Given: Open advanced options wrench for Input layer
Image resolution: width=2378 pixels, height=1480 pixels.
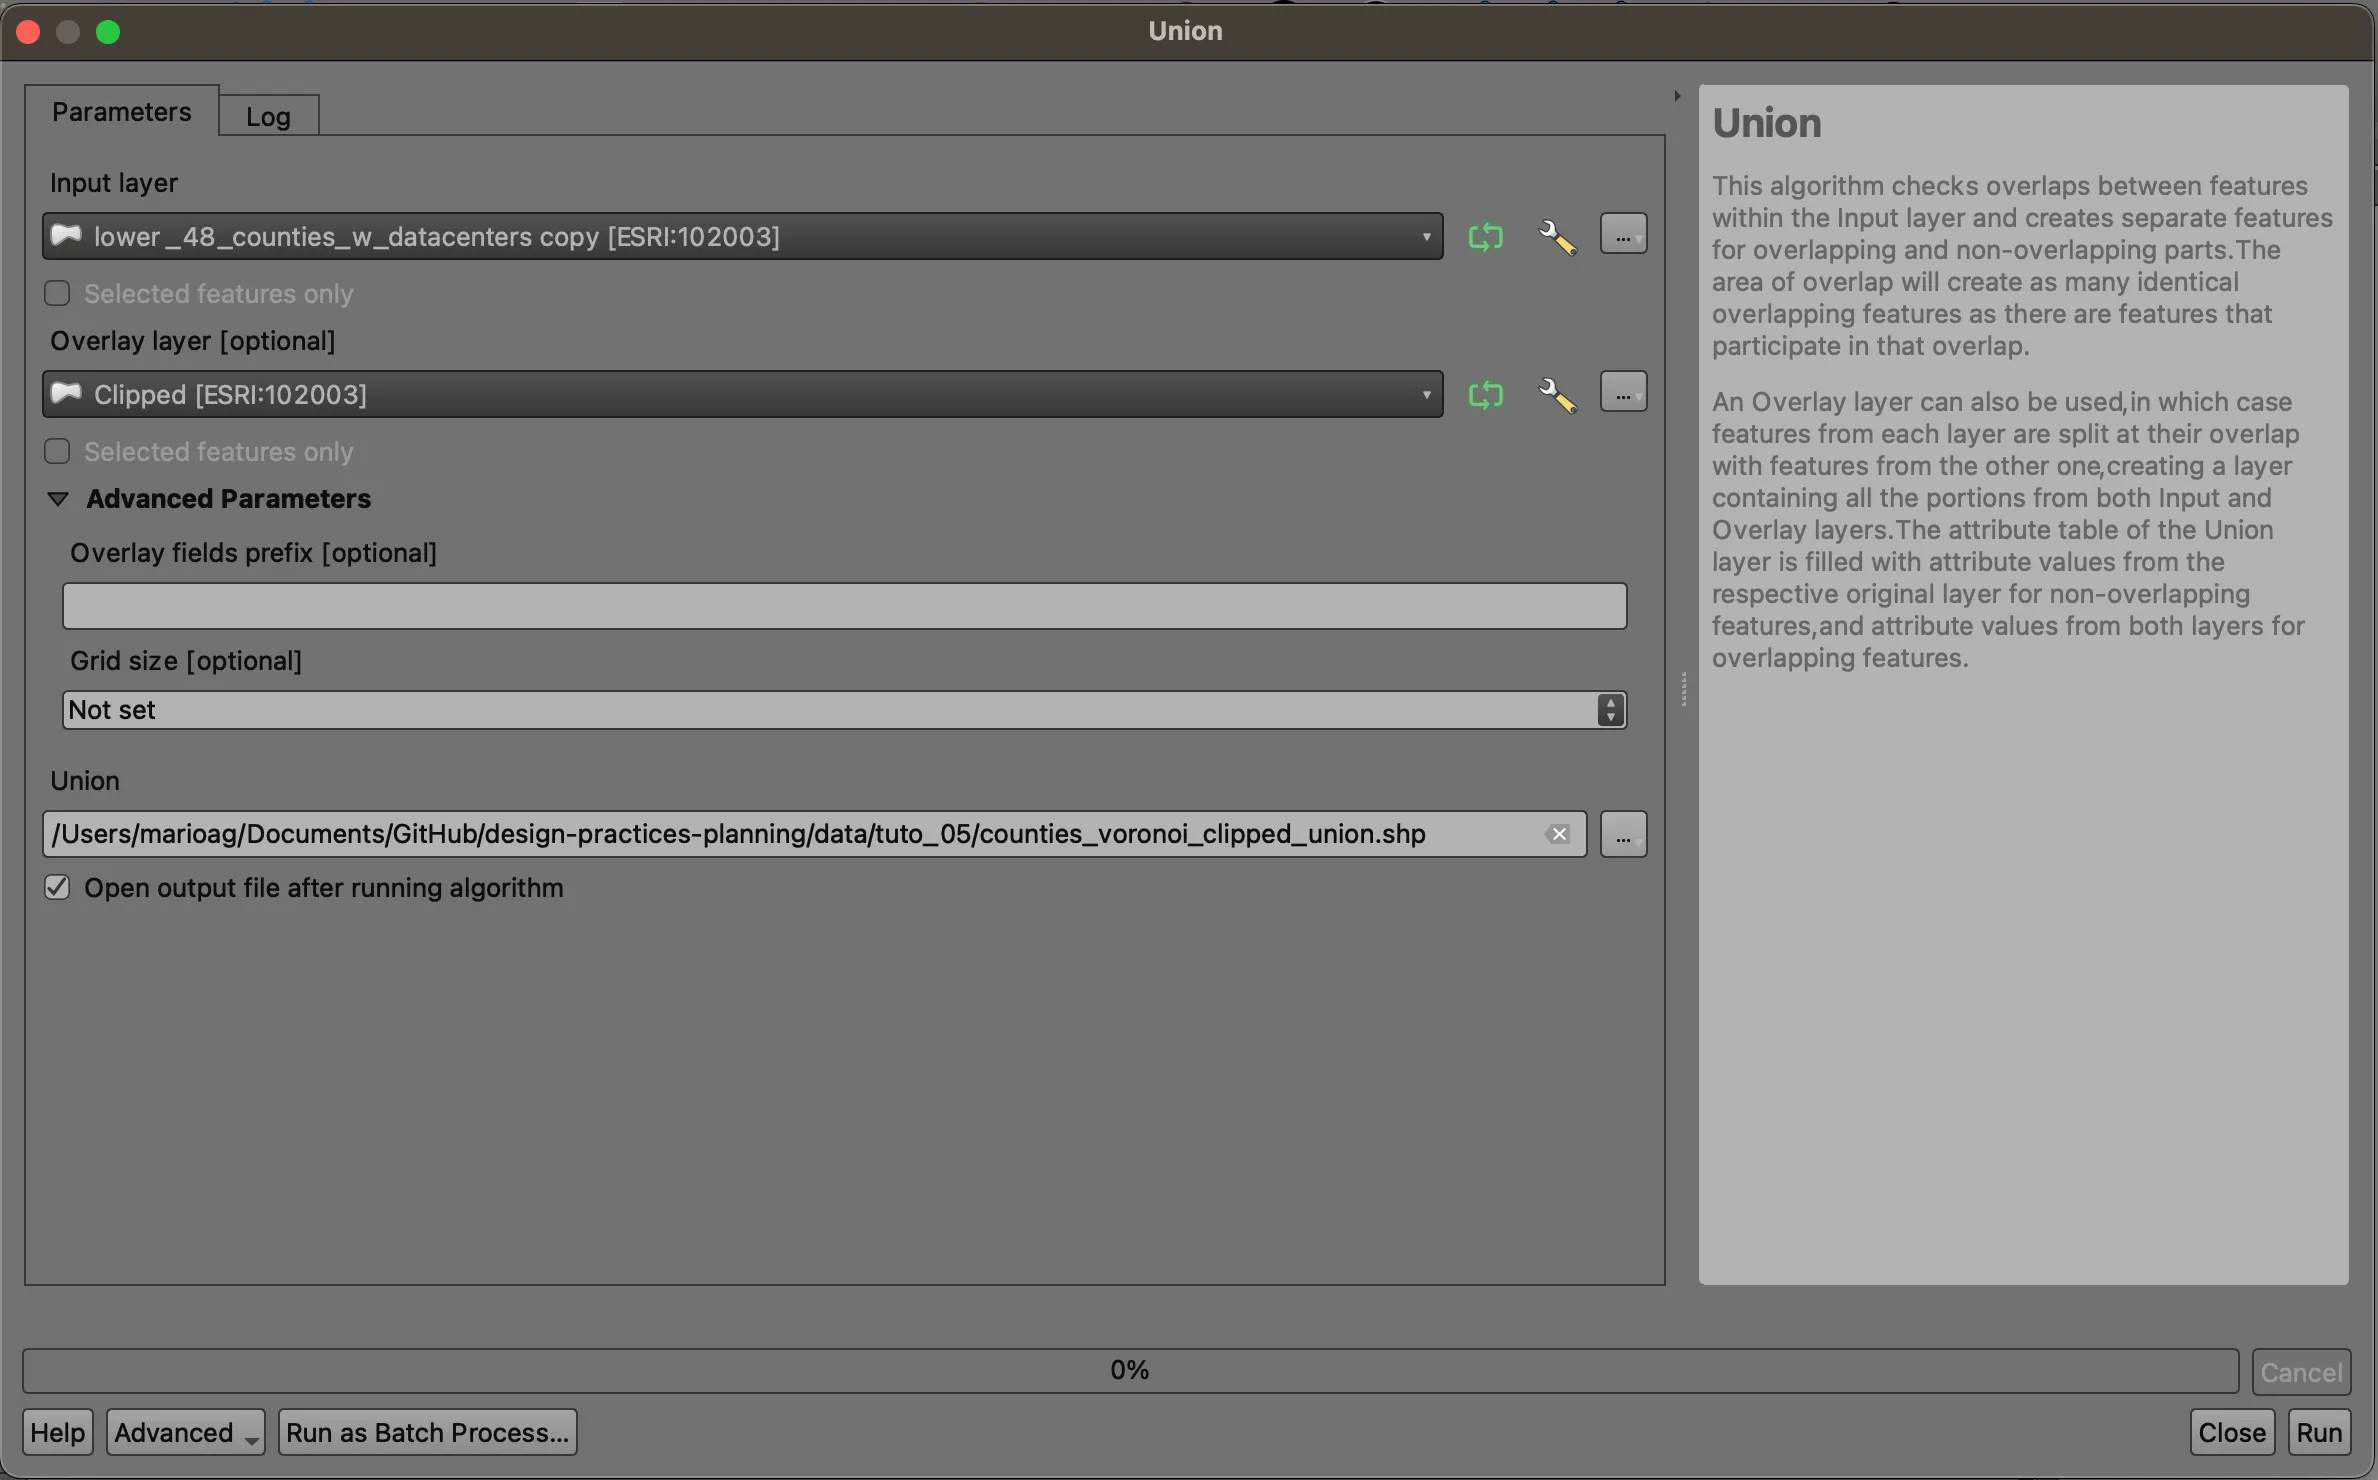Looking at the screenshot, I should click(1557, 237).
